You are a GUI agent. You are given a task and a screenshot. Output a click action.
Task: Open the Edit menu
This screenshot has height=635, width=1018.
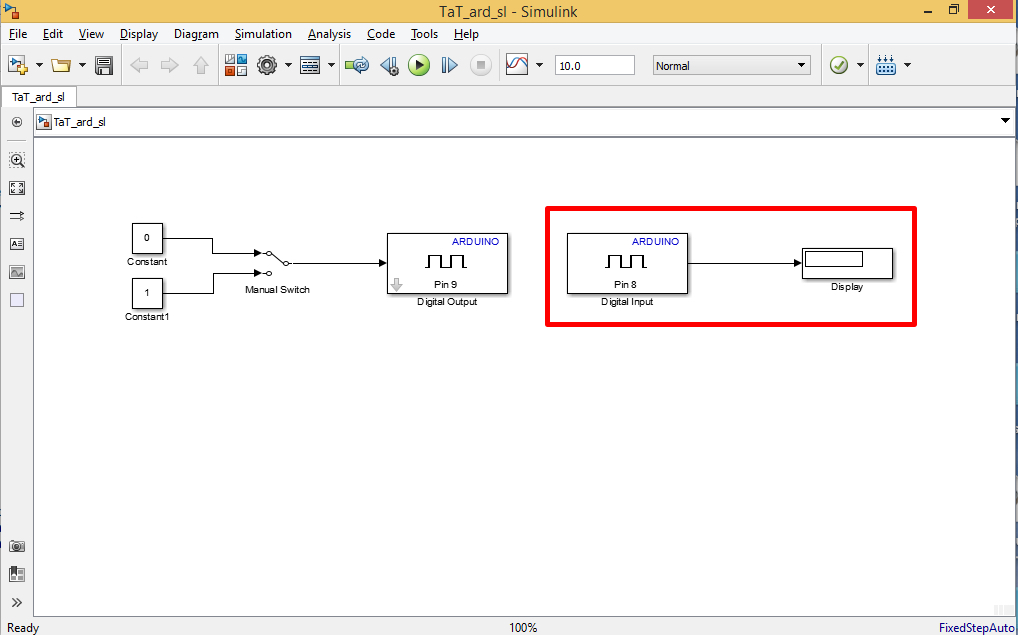(53, 34)
